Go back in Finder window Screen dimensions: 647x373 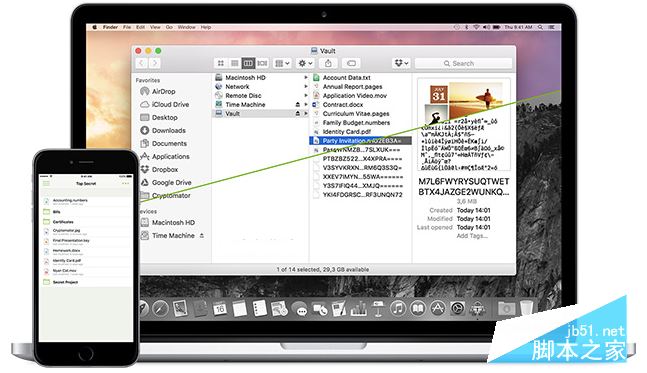coord(142,63)
